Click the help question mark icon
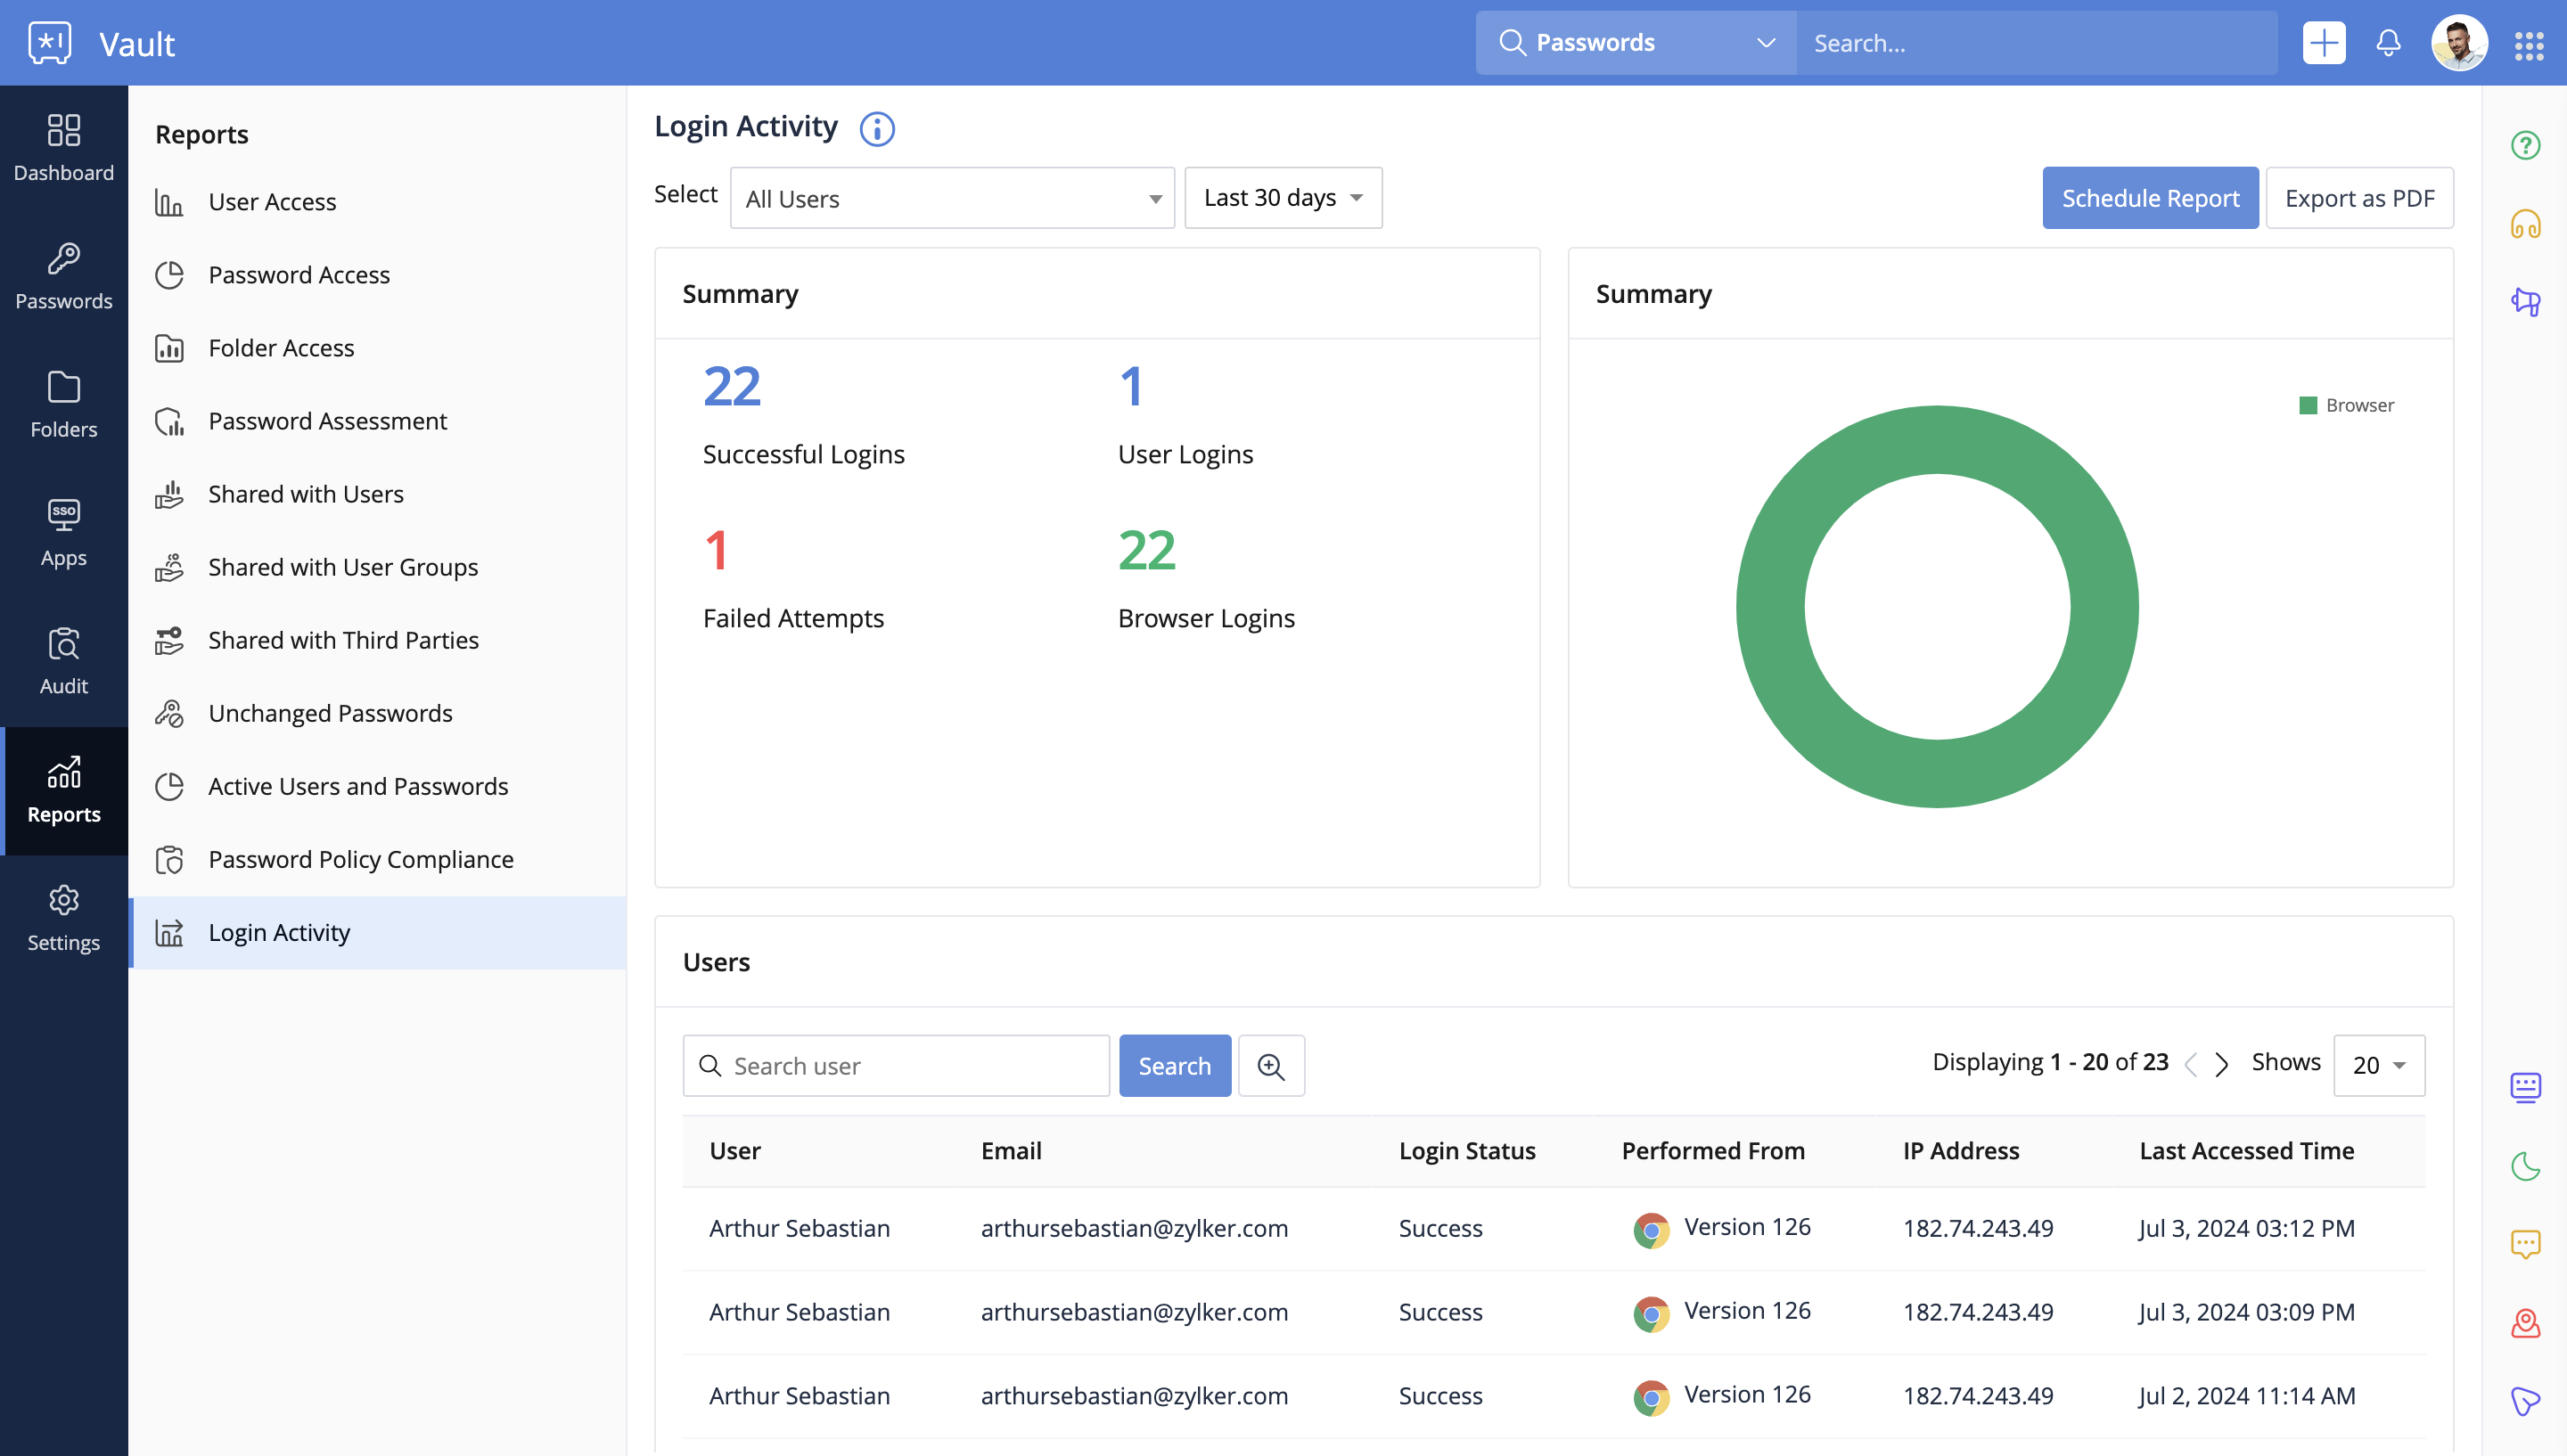This screenshot has height=1456, width=2567. coord(2525,146)
